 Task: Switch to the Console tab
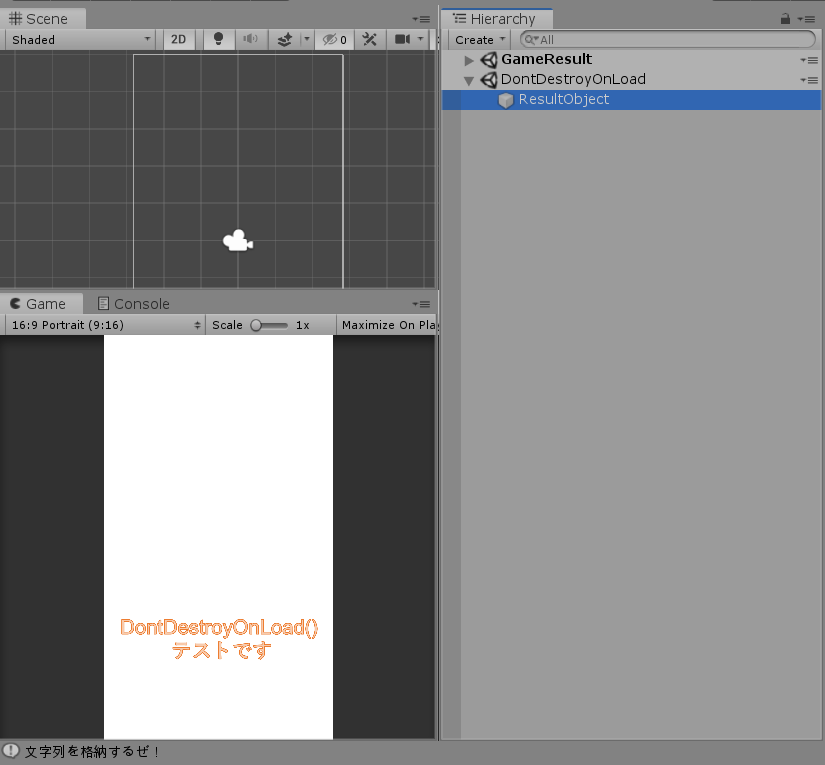click(131, 303)
